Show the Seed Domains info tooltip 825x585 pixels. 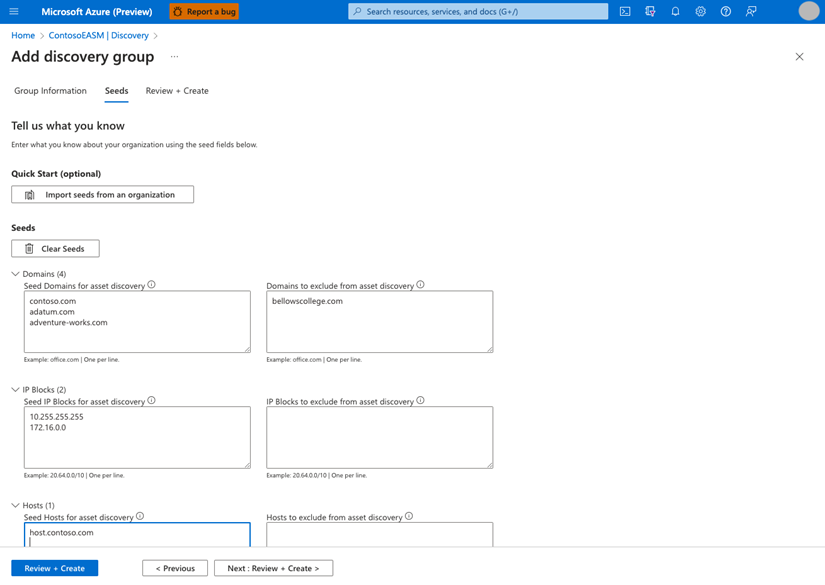[152, 284]
